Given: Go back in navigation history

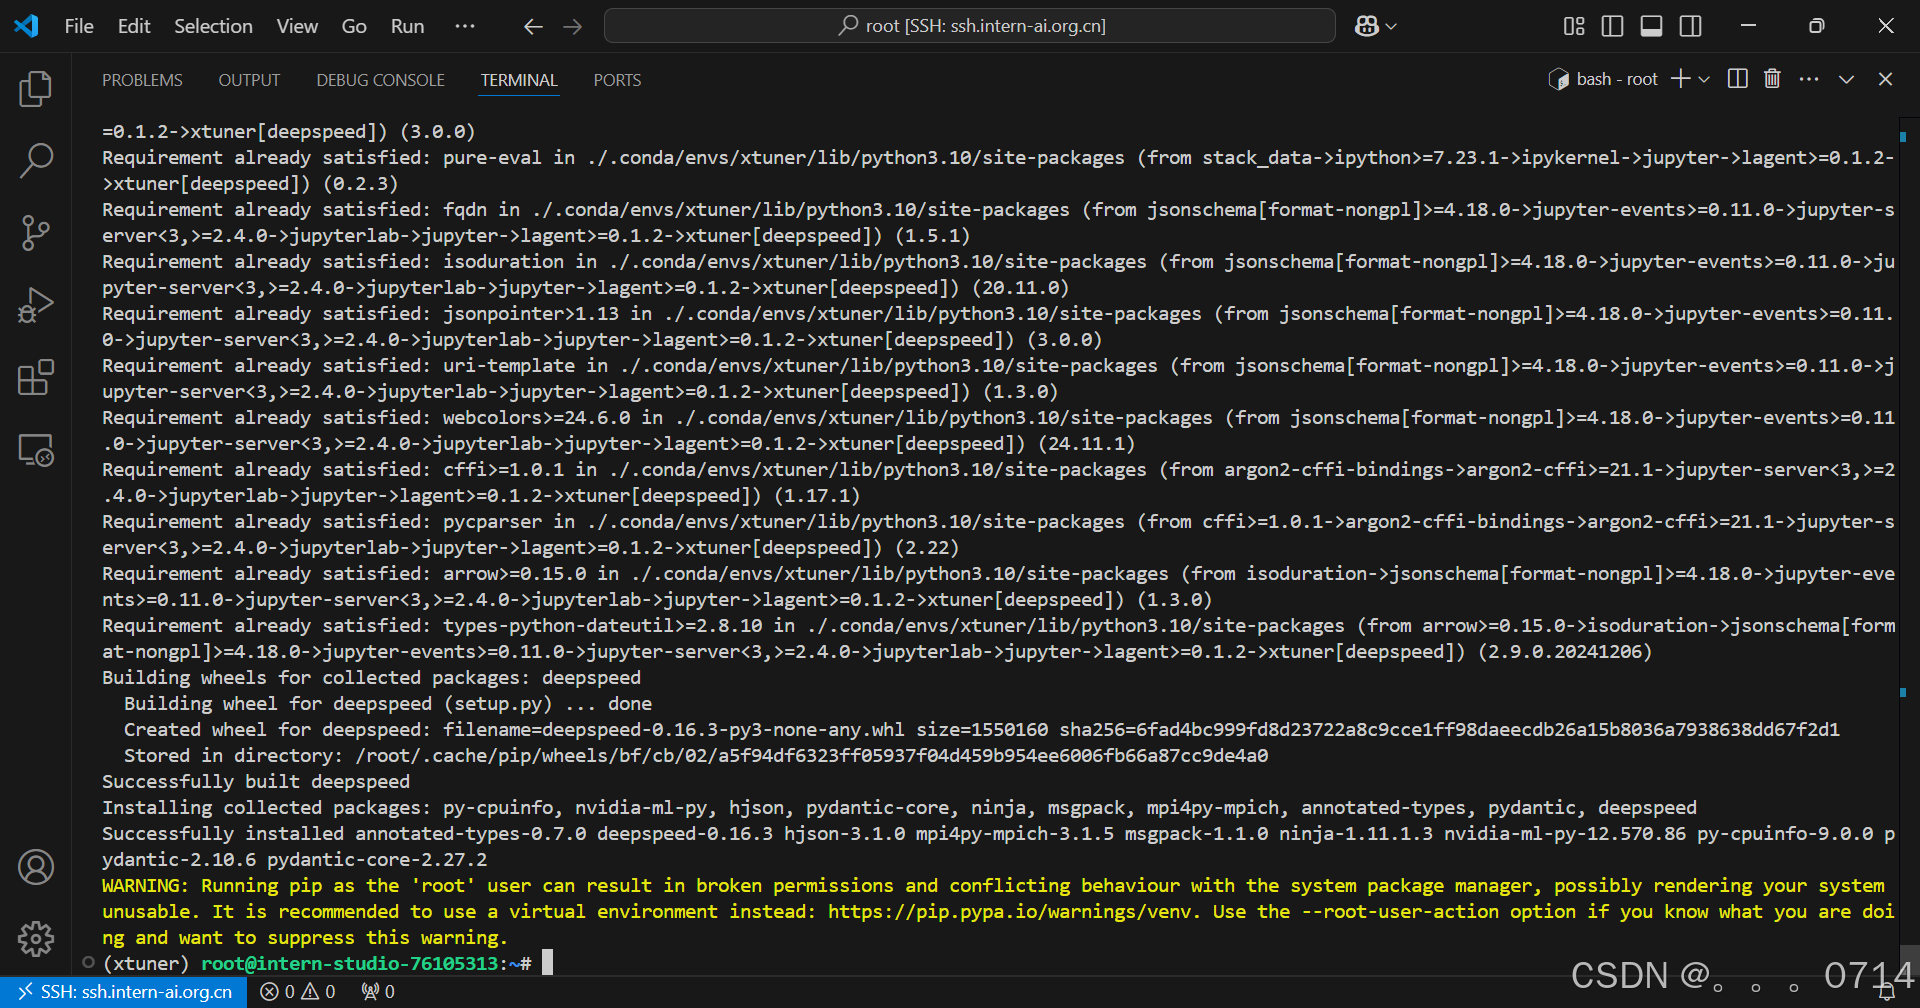Looking at the screenshot, I should pyautogui.click(x=533, y=27).
